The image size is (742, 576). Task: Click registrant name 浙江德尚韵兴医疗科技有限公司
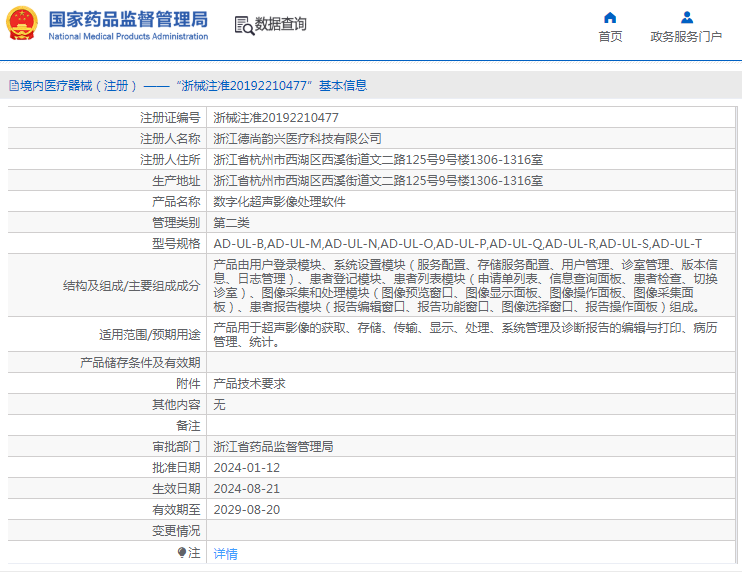pos(297,138)
